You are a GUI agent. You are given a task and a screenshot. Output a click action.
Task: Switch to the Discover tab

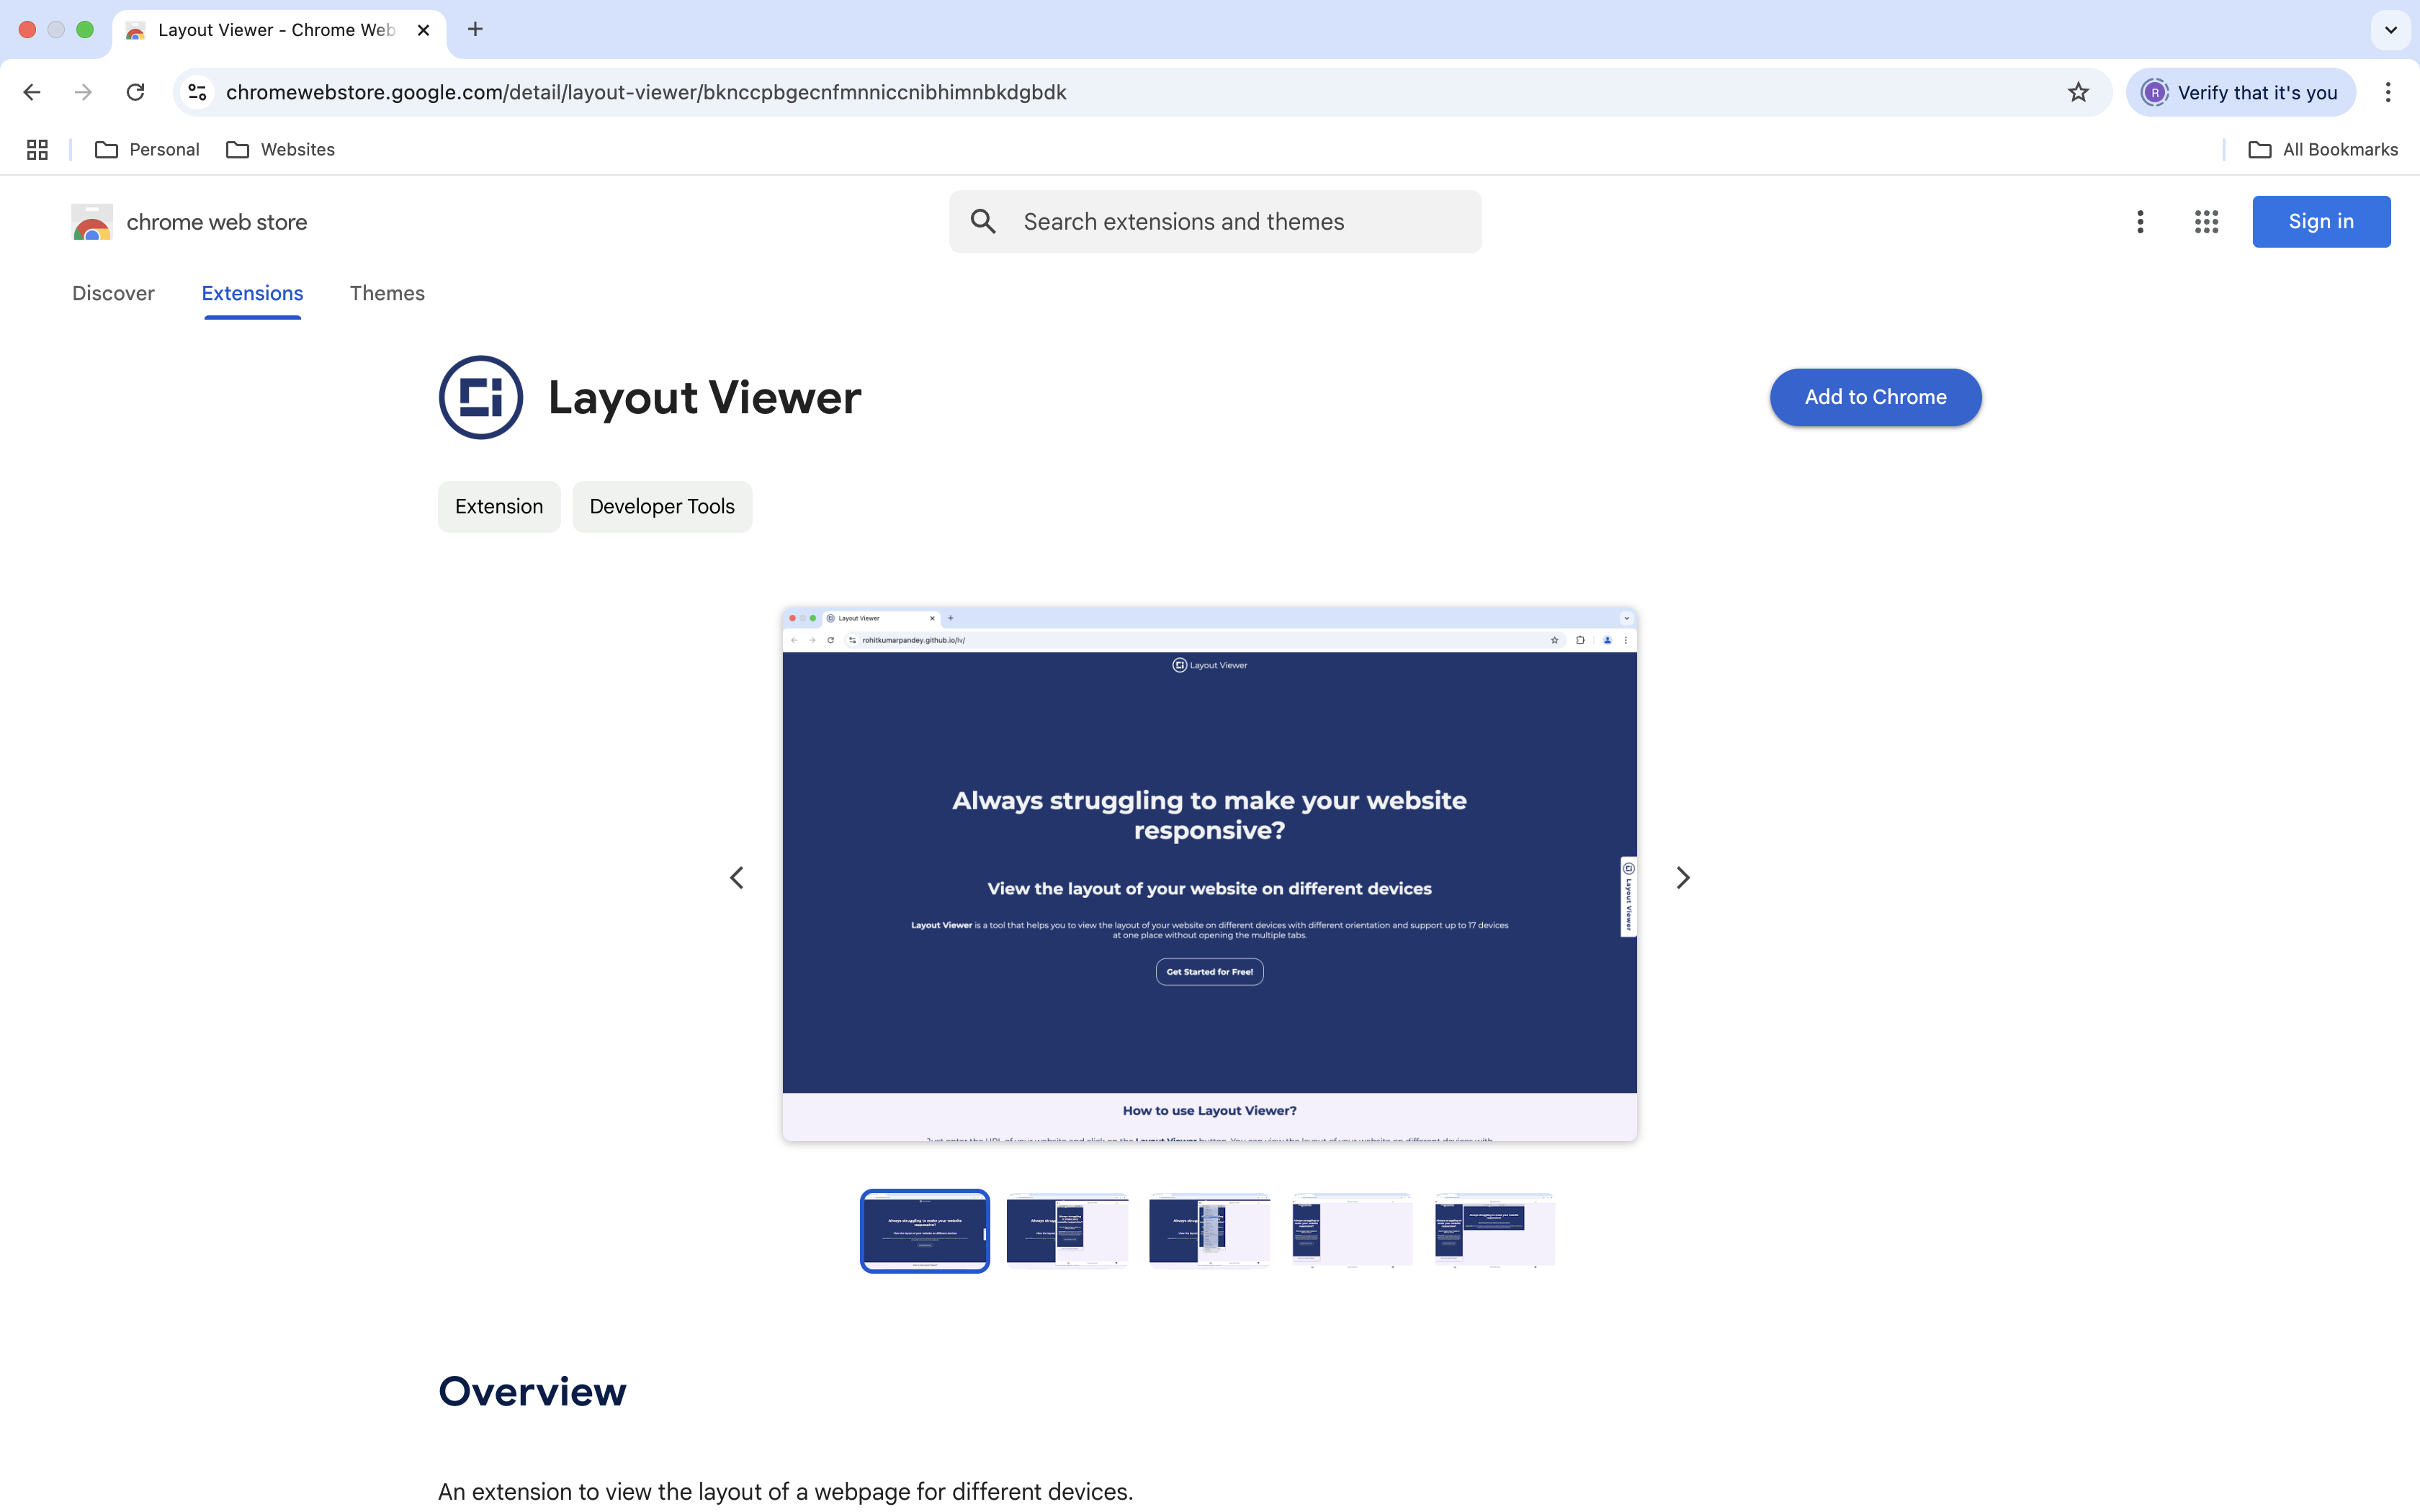pos(113,293)
